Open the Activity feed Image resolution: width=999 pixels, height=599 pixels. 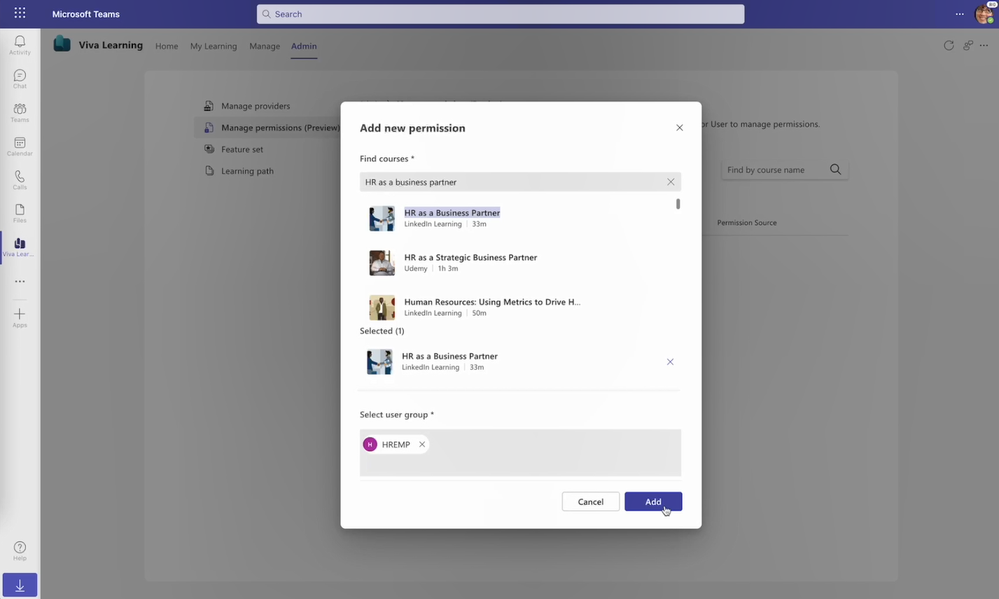pyautogui.click(x=20, y=45)
